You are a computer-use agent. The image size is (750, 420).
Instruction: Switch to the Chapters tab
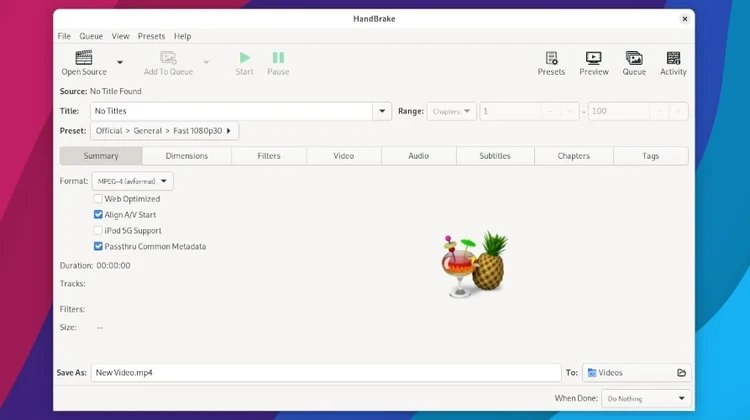(x=574, y=156)
